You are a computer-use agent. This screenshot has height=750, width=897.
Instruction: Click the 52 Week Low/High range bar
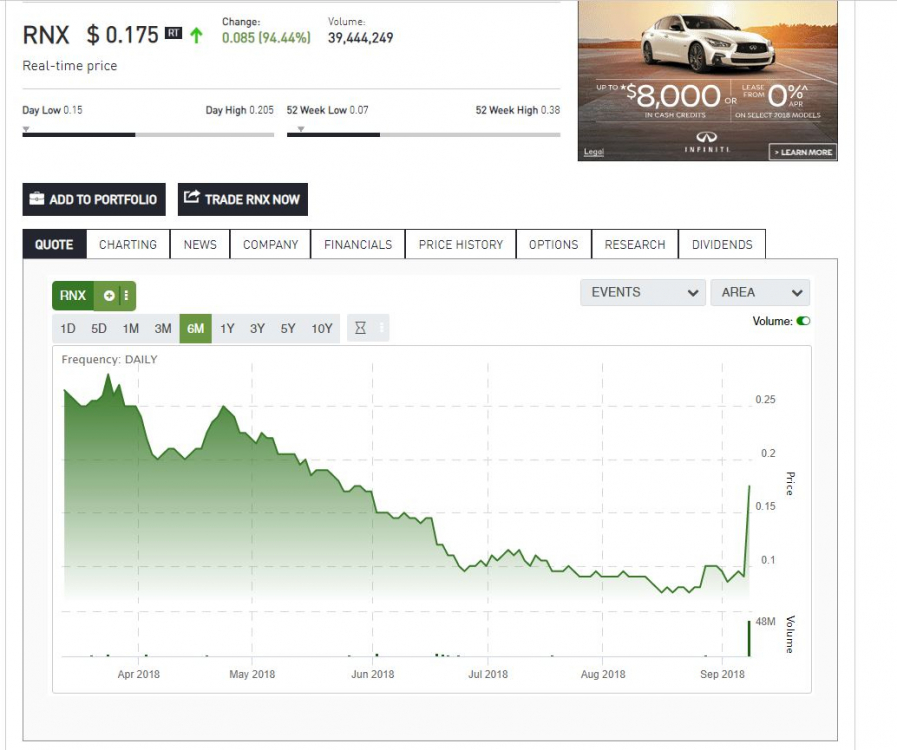click(x=423, y=134)
